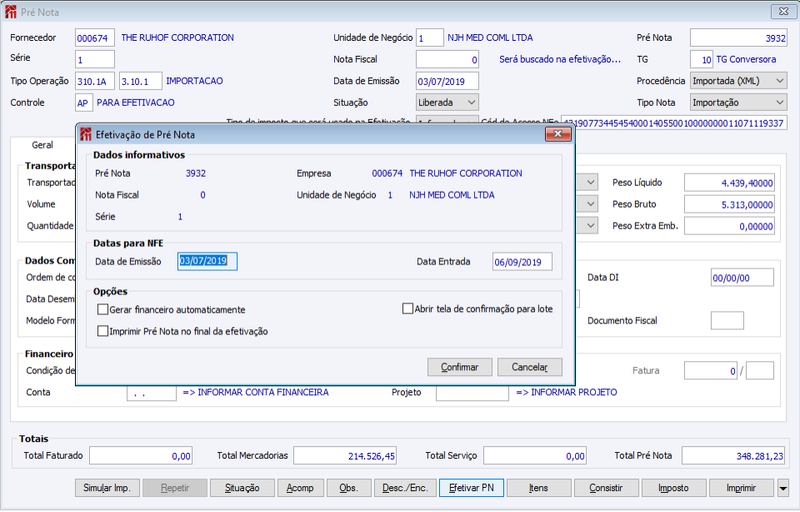Click the Cód de Acesso NFe key field
The width and height of the screenshot is (800, 512).
[x=674, y=122]
